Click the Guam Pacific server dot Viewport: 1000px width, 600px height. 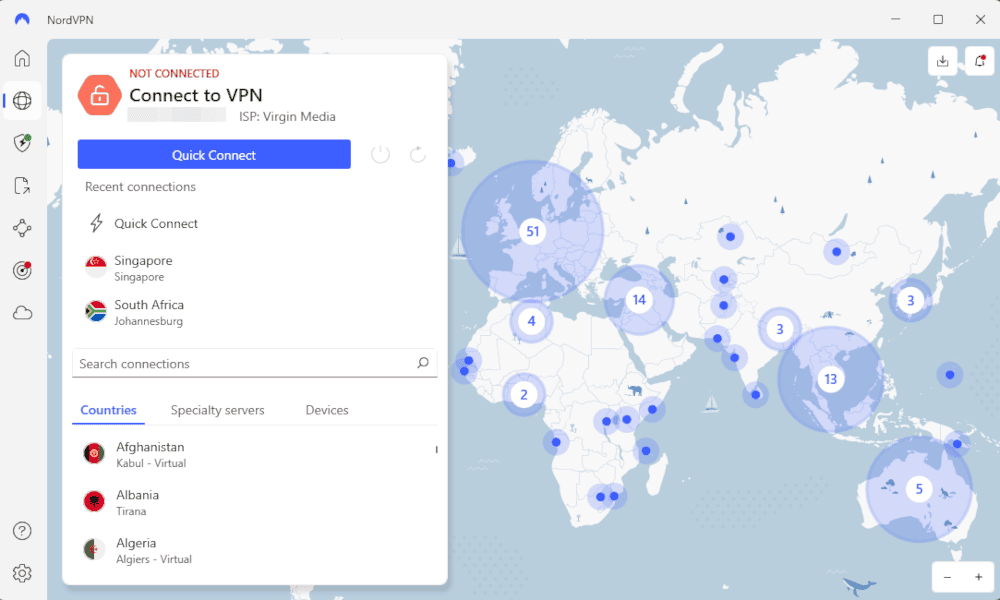pos(950,375)
